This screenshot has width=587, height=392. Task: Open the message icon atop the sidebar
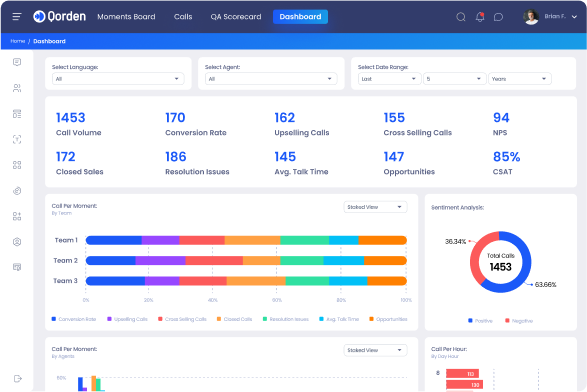coord(17,62)
